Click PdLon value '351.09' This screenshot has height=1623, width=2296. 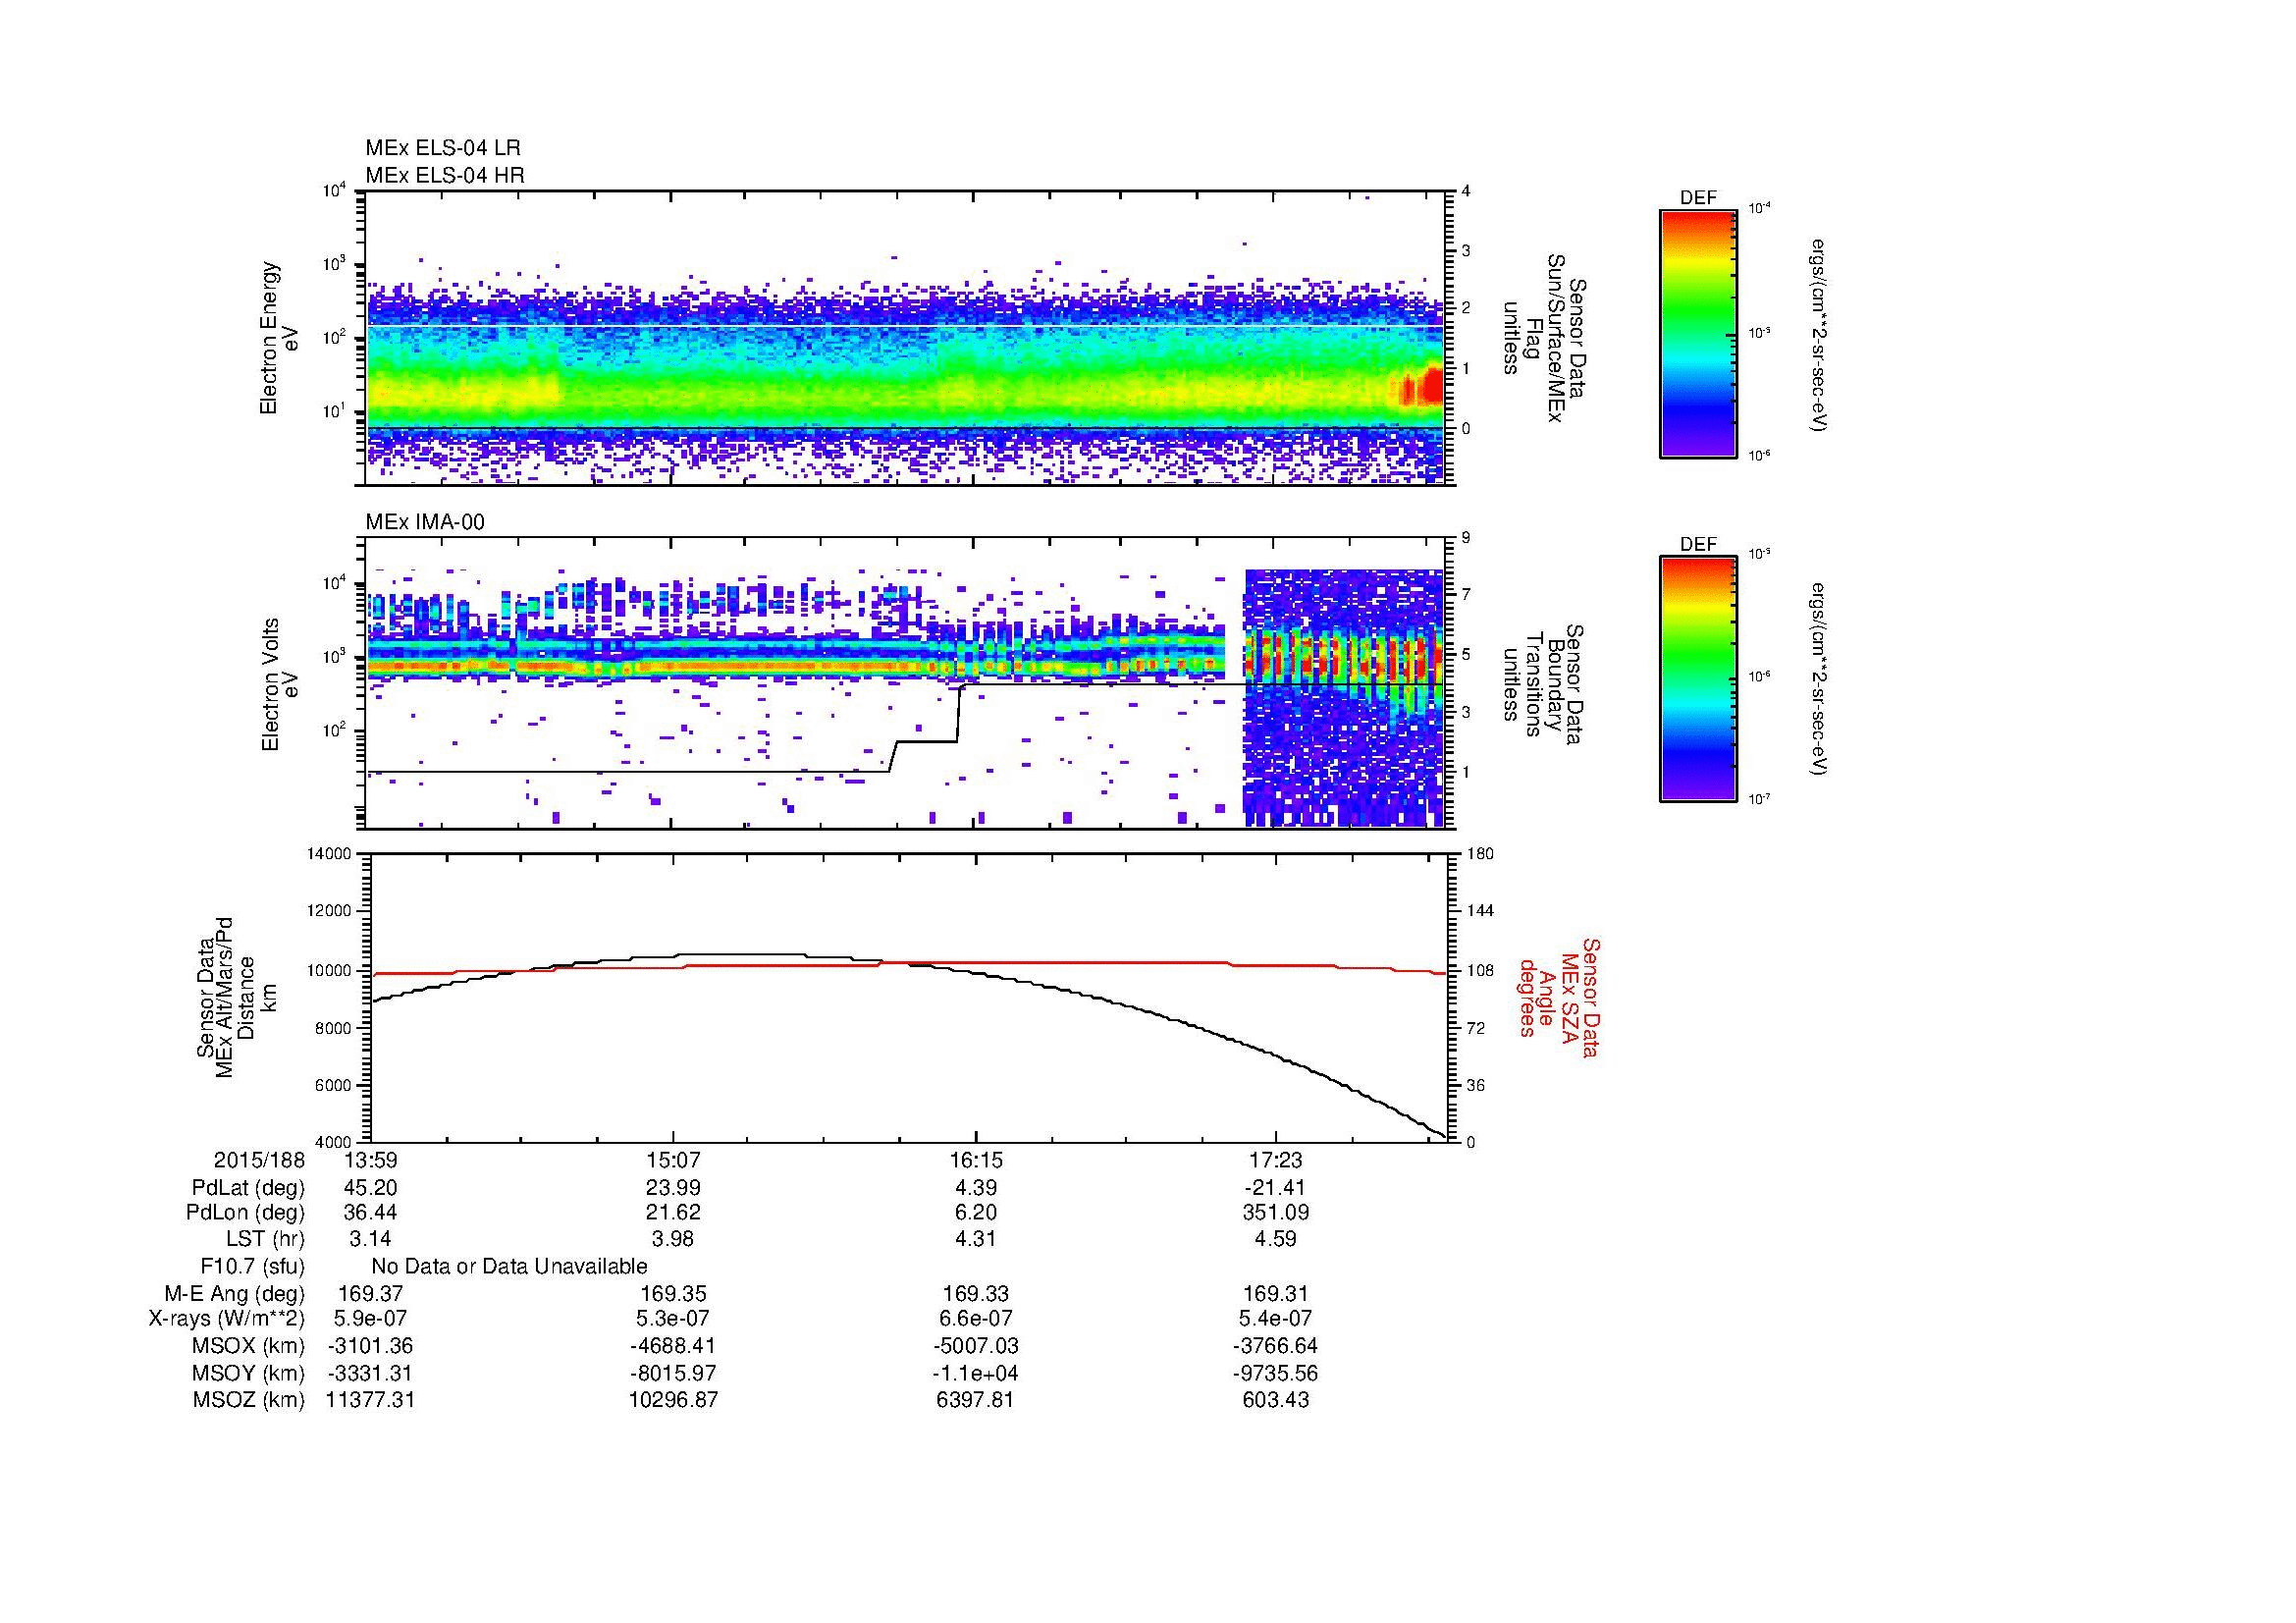[1276, 1213]
